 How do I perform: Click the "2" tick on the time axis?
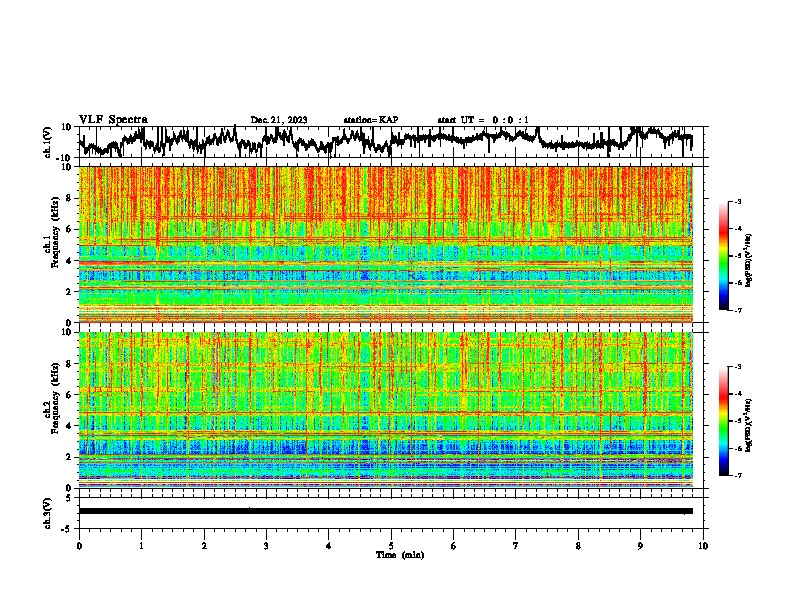point(204,546)
